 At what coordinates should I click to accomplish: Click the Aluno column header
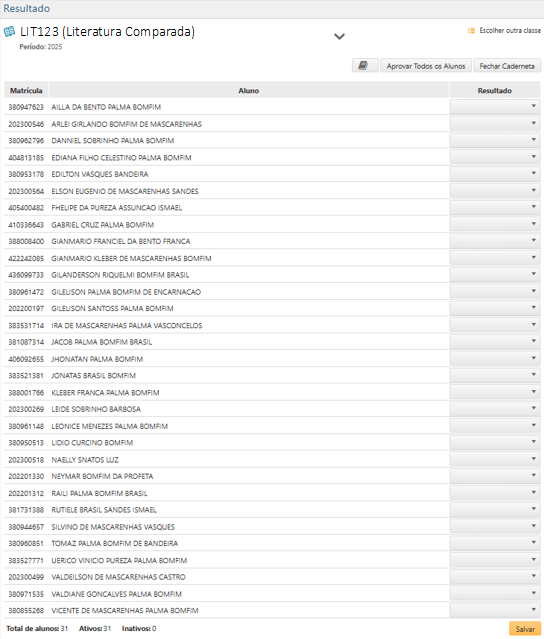249,90
